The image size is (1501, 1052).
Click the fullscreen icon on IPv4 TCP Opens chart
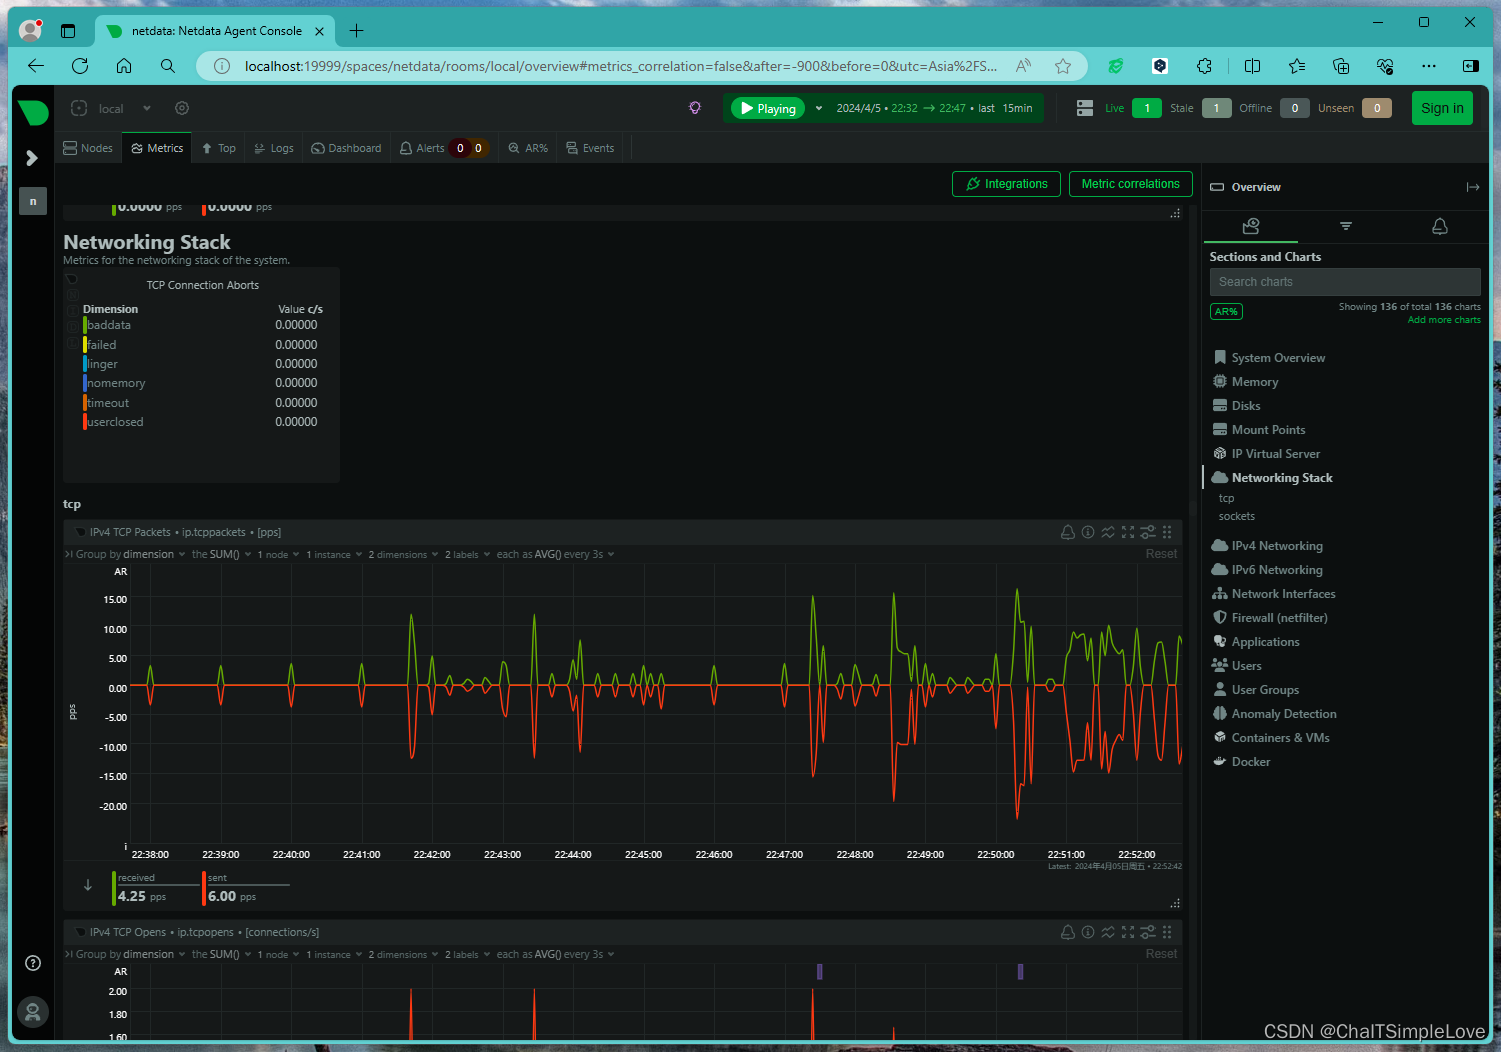(x=1128, y=932)
